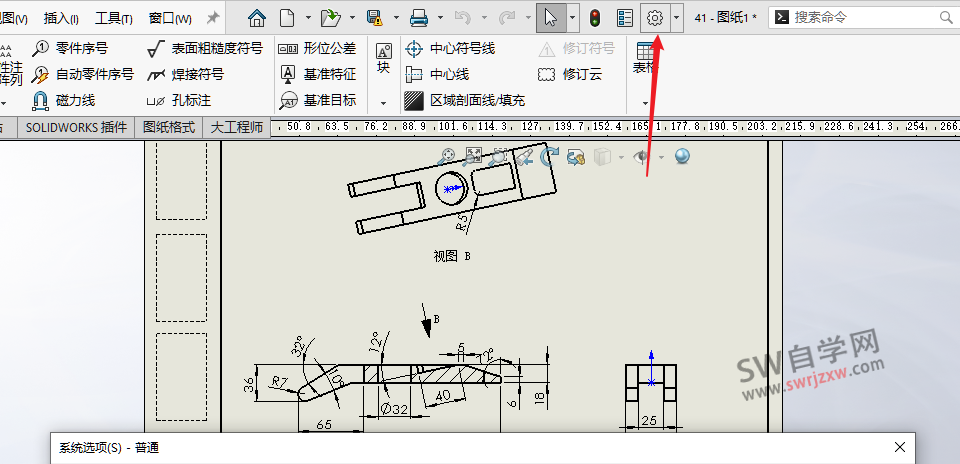Expand the Options gear dropdown arrow
960x464 pixels.
pyautogui.click(x=677, y=17)
